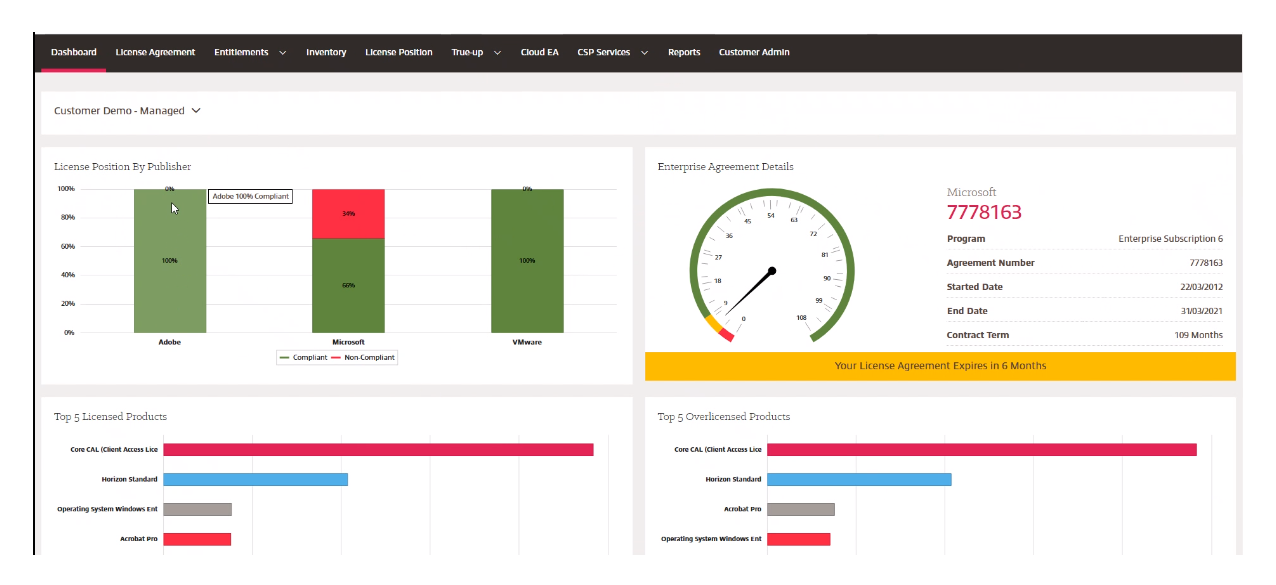Open the Inventory section
Screen dimensions: 1276x585
point(326,52)
